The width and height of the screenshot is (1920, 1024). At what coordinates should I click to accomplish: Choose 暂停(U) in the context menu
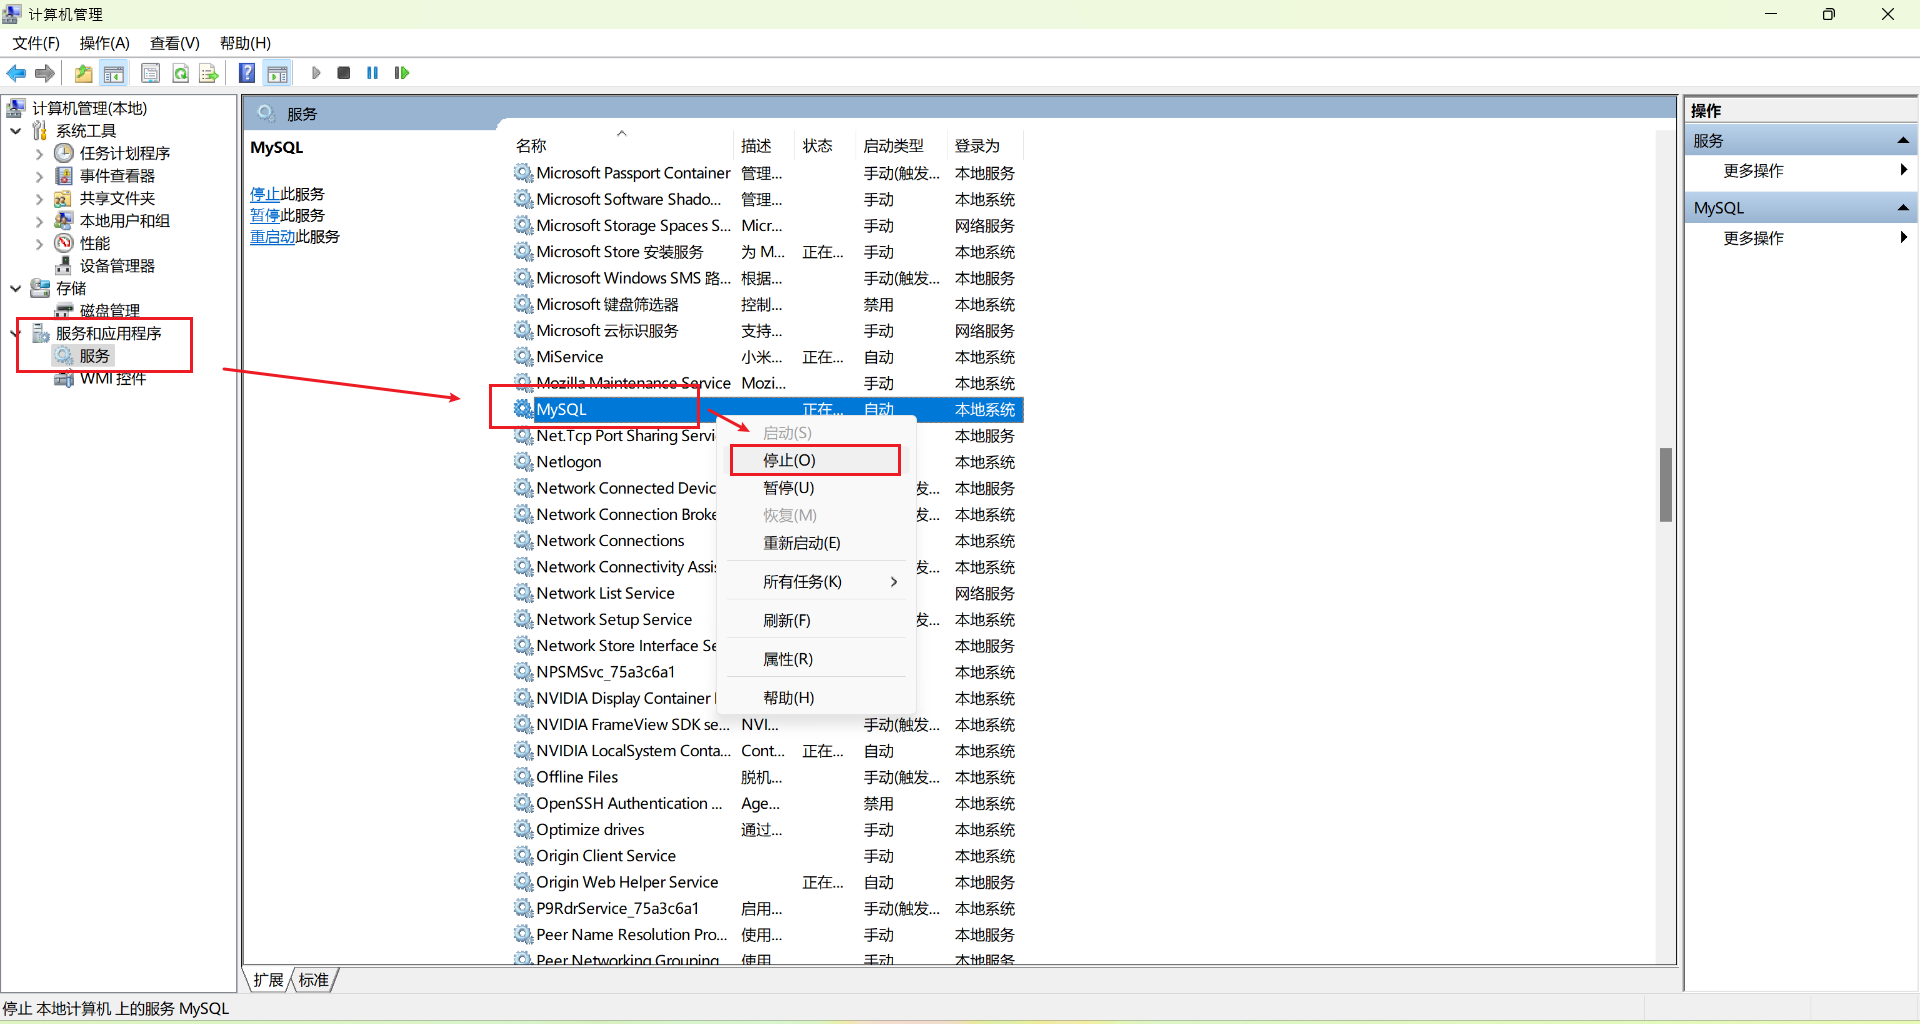(815, 488)
